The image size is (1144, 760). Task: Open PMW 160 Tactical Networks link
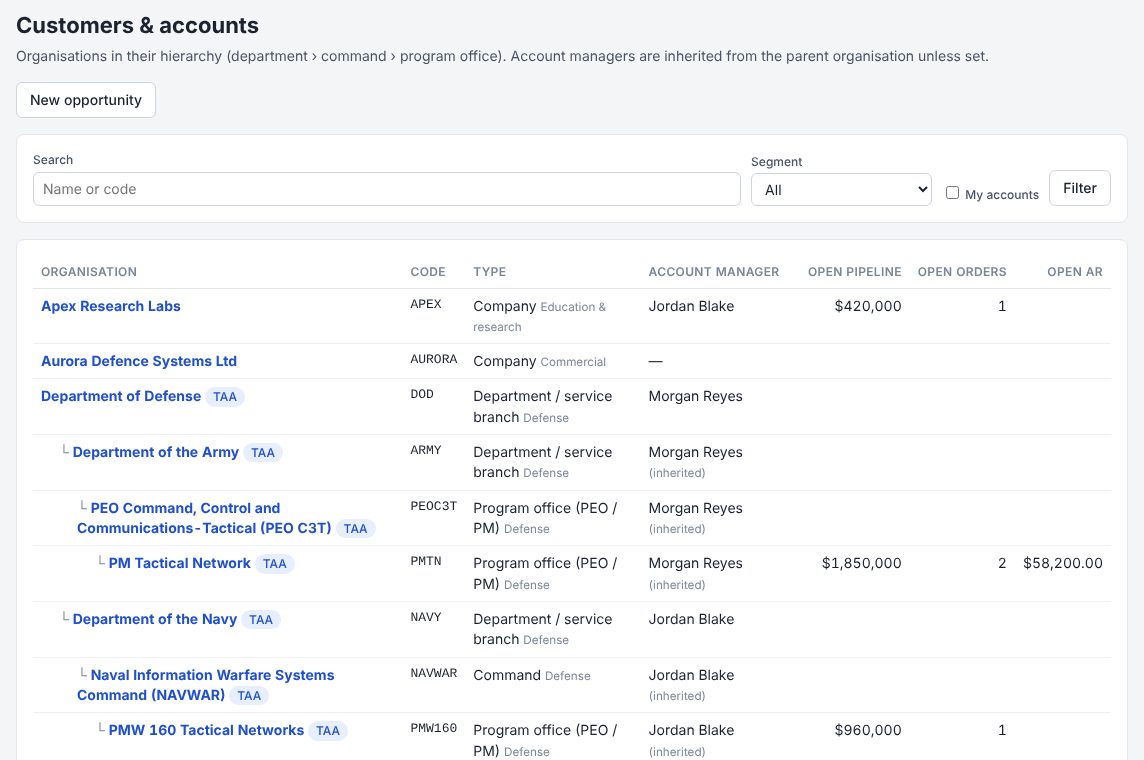pos(206,730)
